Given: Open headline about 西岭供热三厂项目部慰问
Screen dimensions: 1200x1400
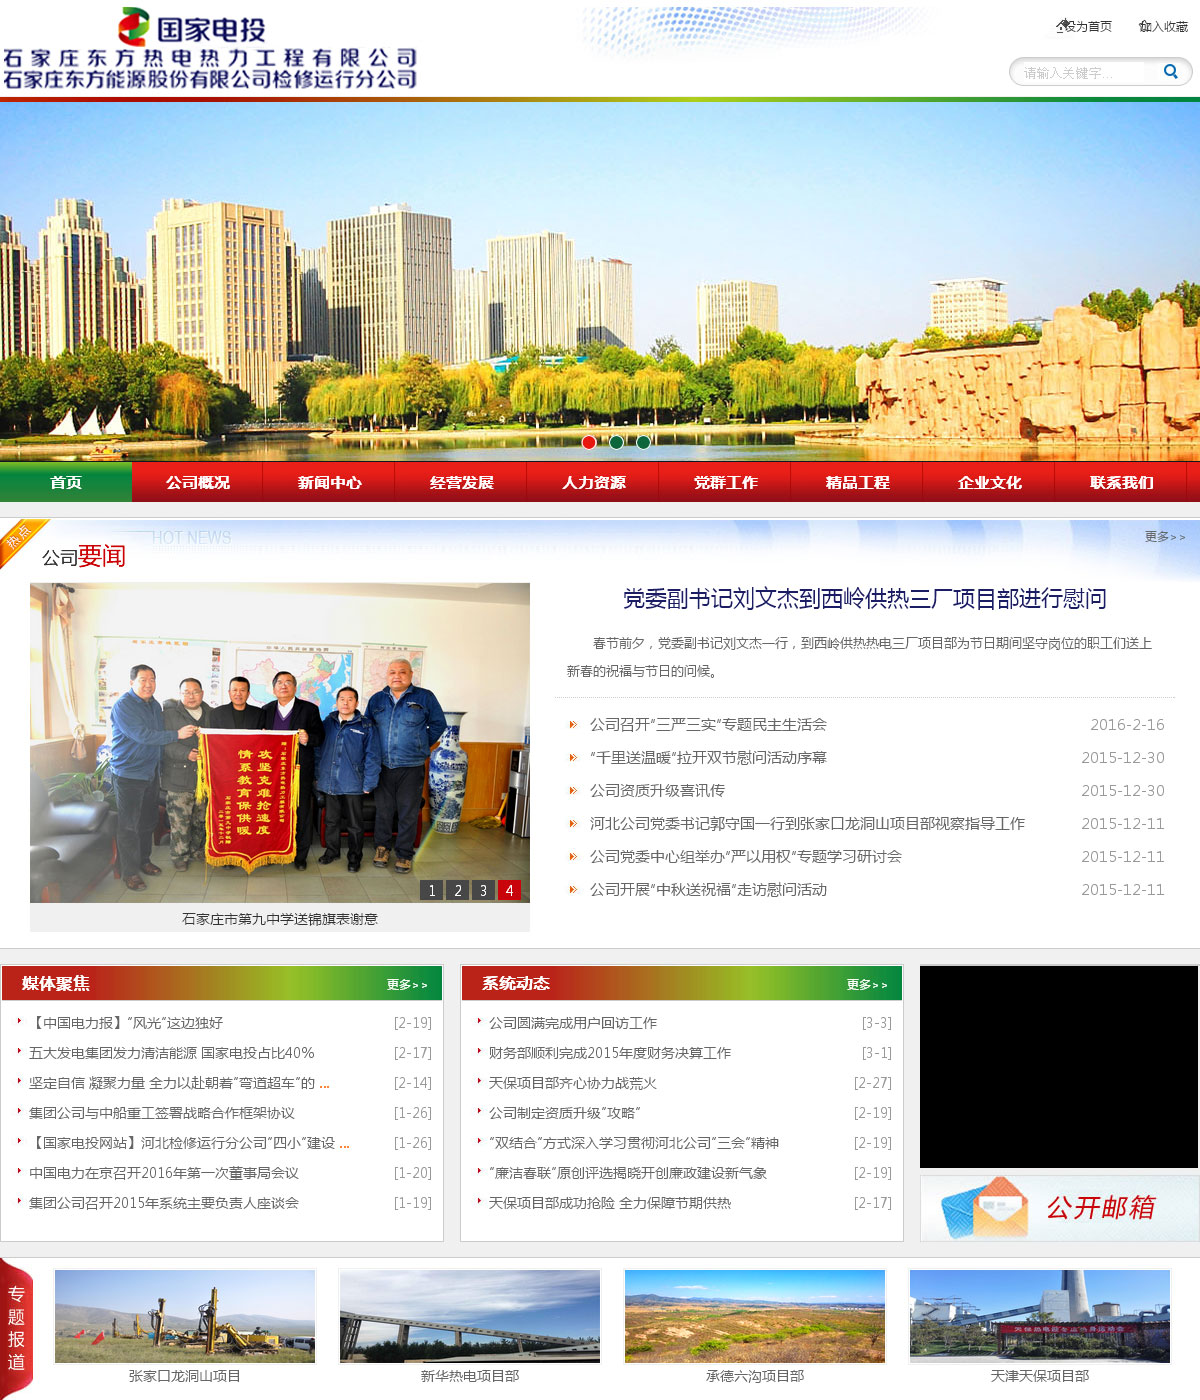Looking at the screenshot, I should [x=864, y=599].
